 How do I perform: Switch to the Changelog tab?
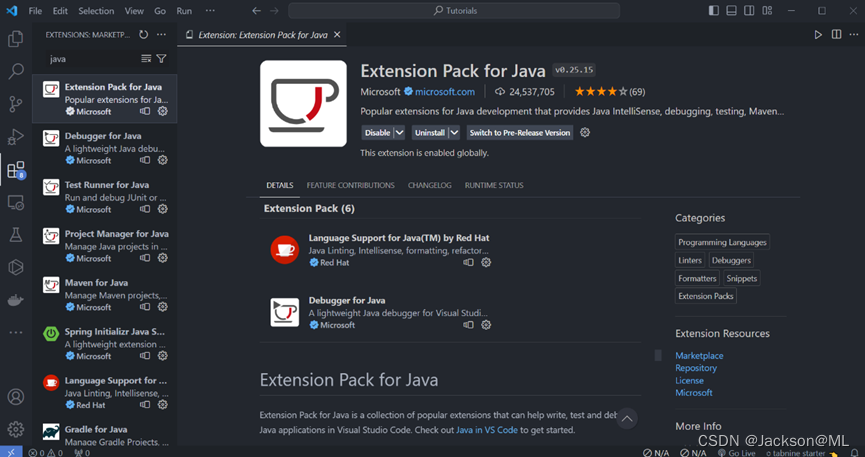point(429,185)
